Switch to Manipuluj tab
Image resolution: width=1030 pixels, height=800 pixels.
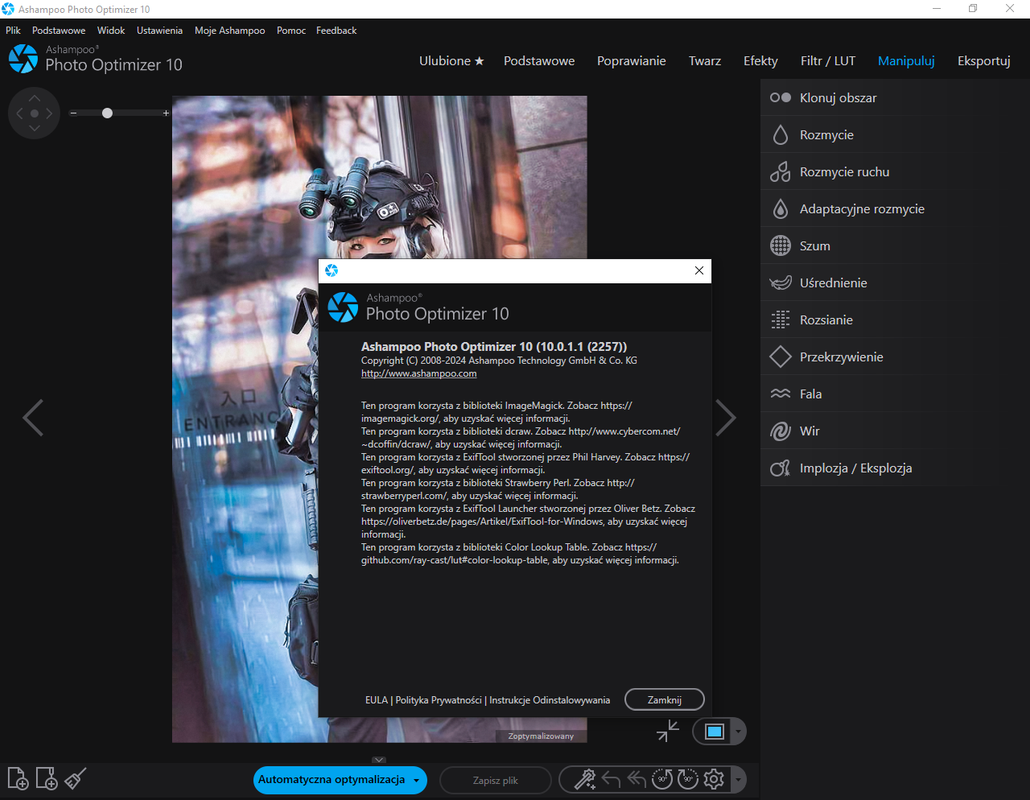tap(906, 61)
